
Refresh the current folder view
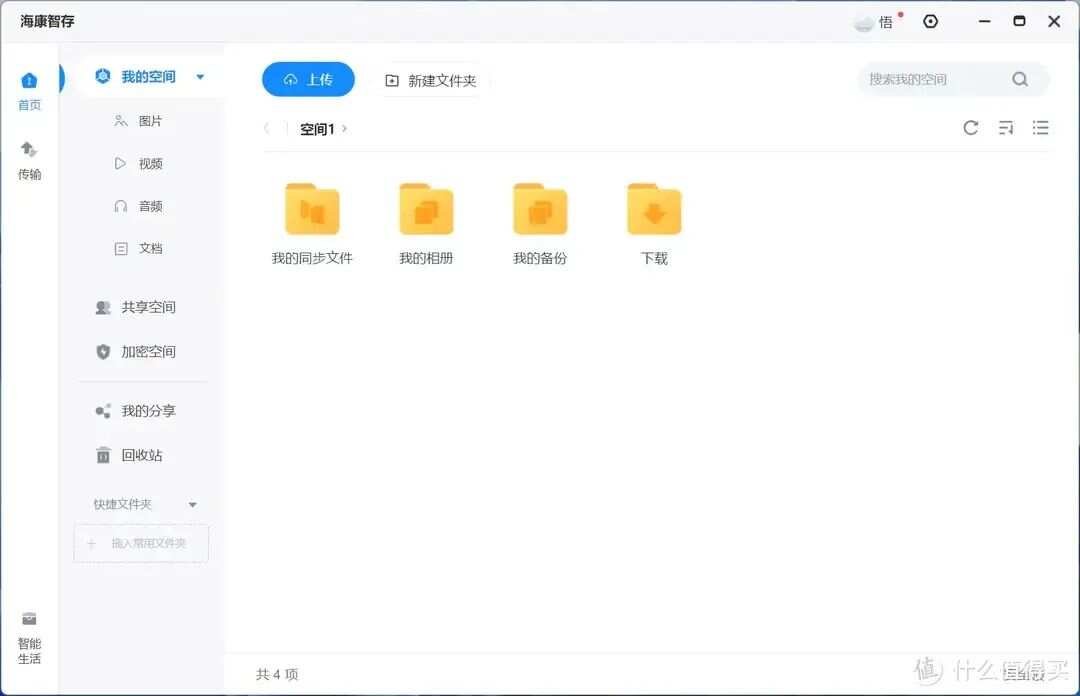point(970,128)
